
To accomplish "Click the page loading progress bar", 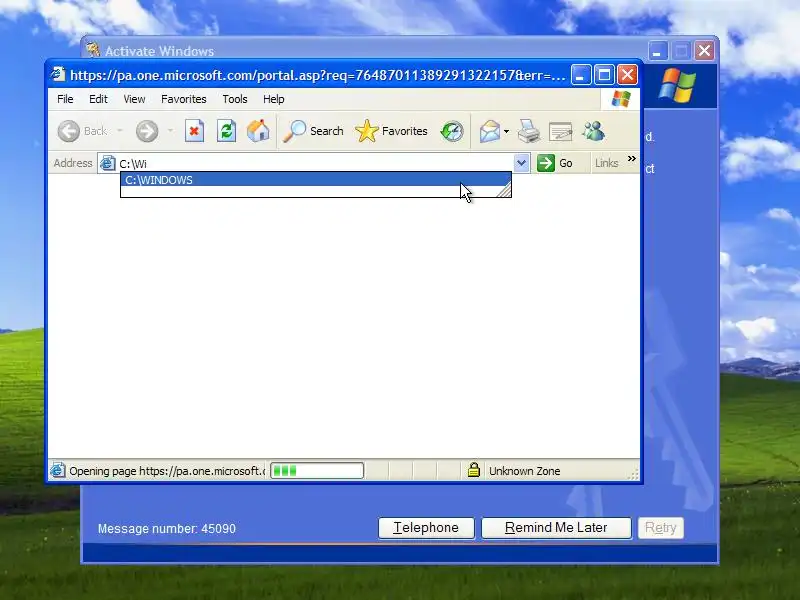I will pos(317,470).
